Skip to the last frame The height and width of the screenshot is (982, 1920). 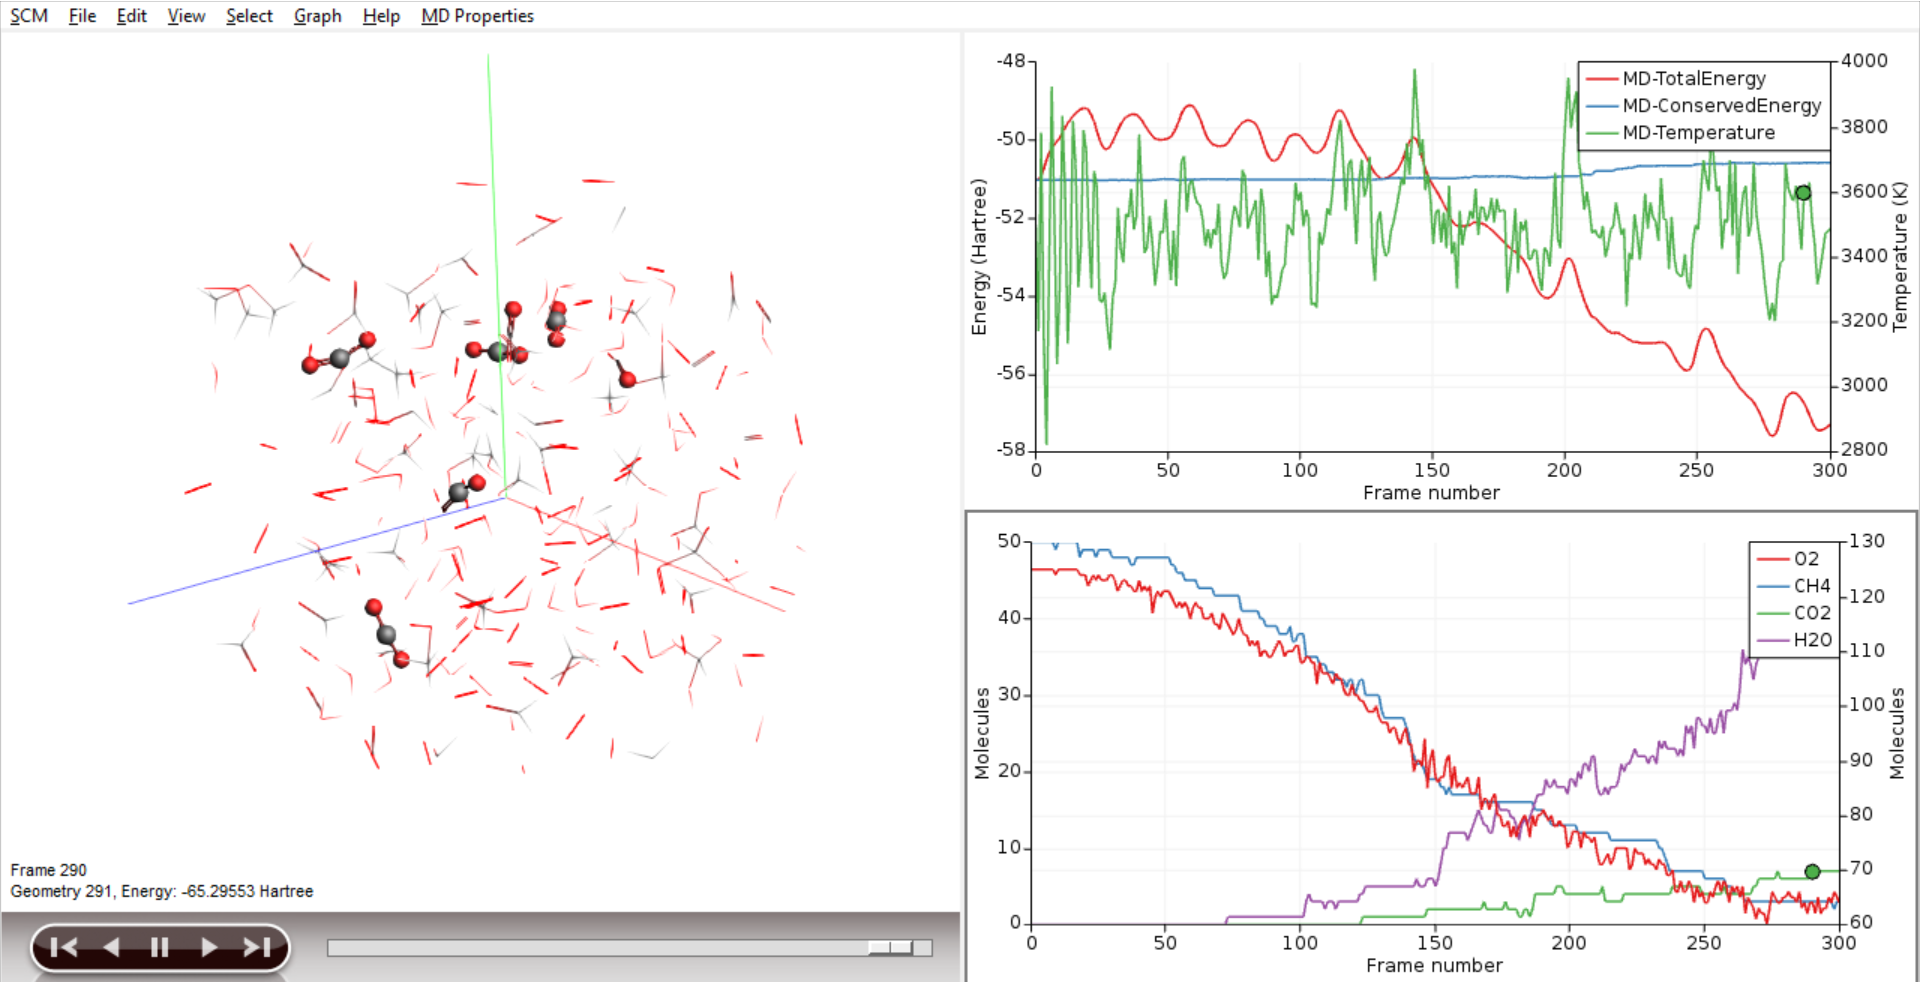coord(257,947)
